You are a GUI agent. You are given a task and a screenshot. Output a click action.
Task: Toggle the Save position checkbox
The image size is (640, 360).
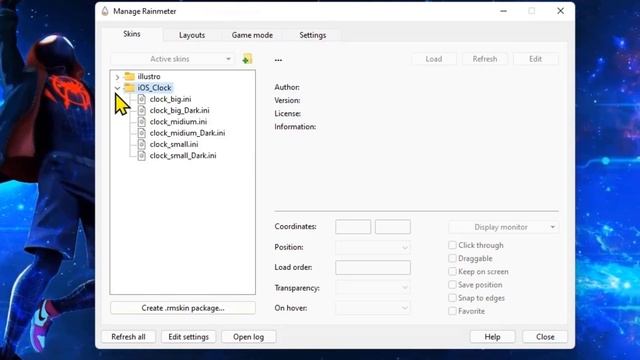452,284
